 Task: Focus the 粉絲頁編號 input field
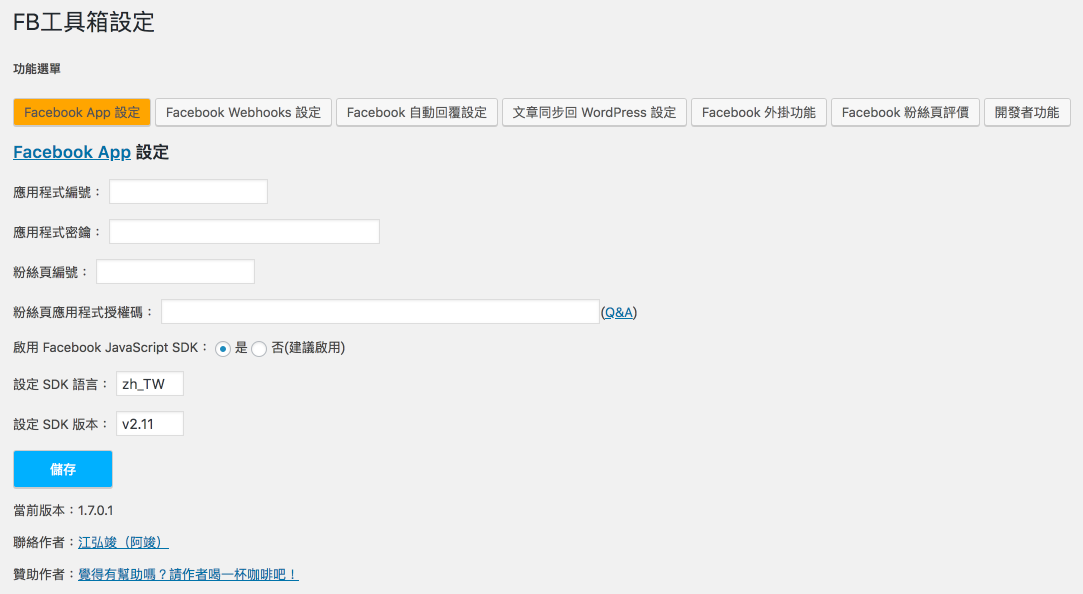(175, 272)
